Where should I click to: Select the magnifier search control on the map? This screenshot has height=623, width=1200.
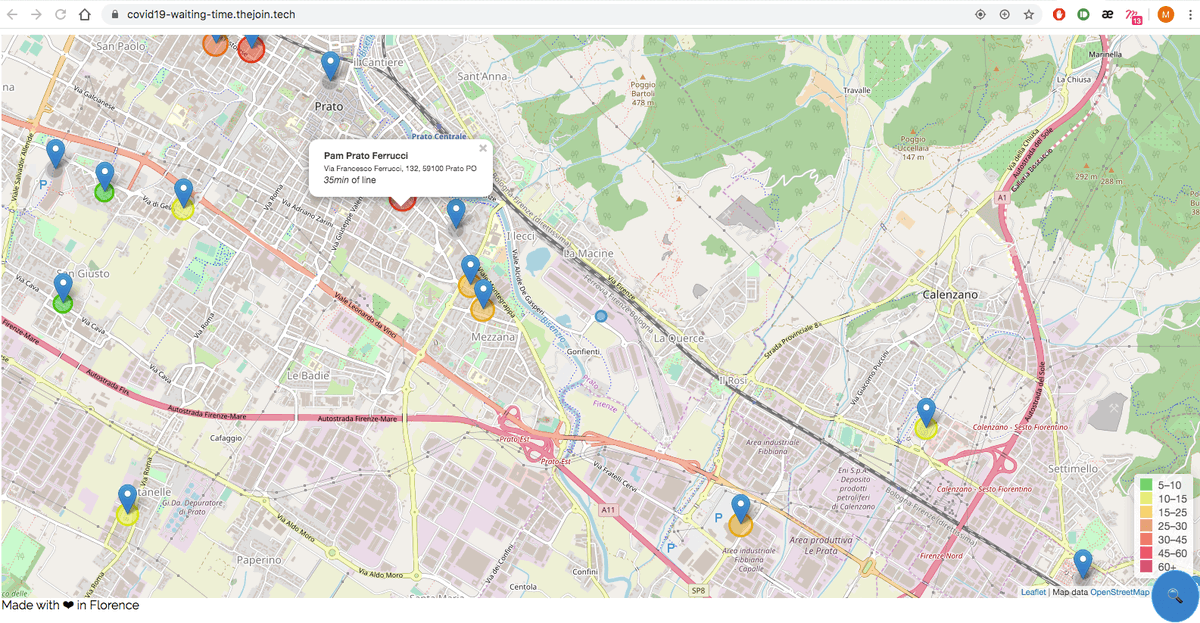click(x=1172, y=594)
